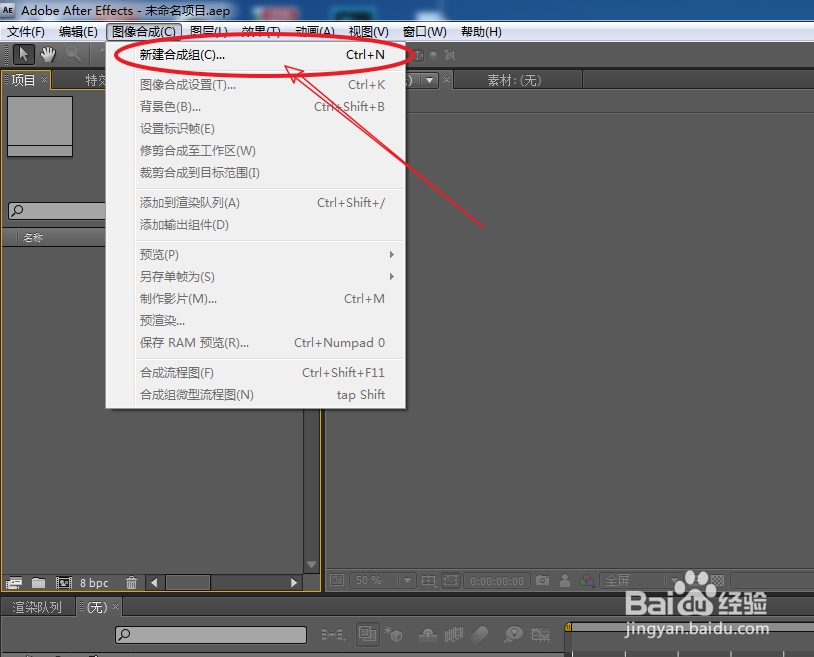This screenshot has height=657, width=814.
Task: Open the 视图(V) menu
Action: pyautogui.click(x=369, y=32)
